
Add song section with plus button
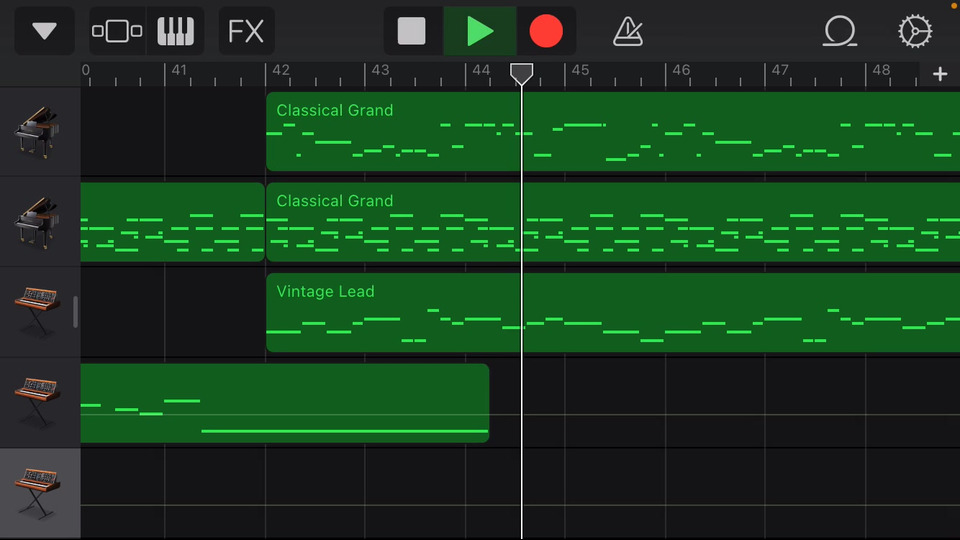point(940,74)
